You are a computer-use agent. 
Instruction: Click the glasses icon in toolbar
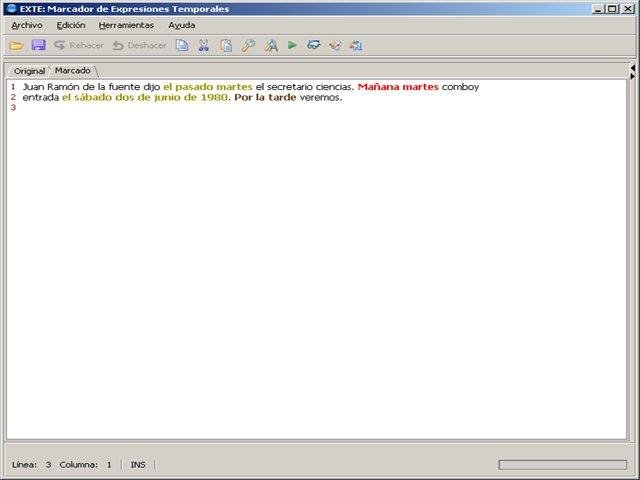314,45
